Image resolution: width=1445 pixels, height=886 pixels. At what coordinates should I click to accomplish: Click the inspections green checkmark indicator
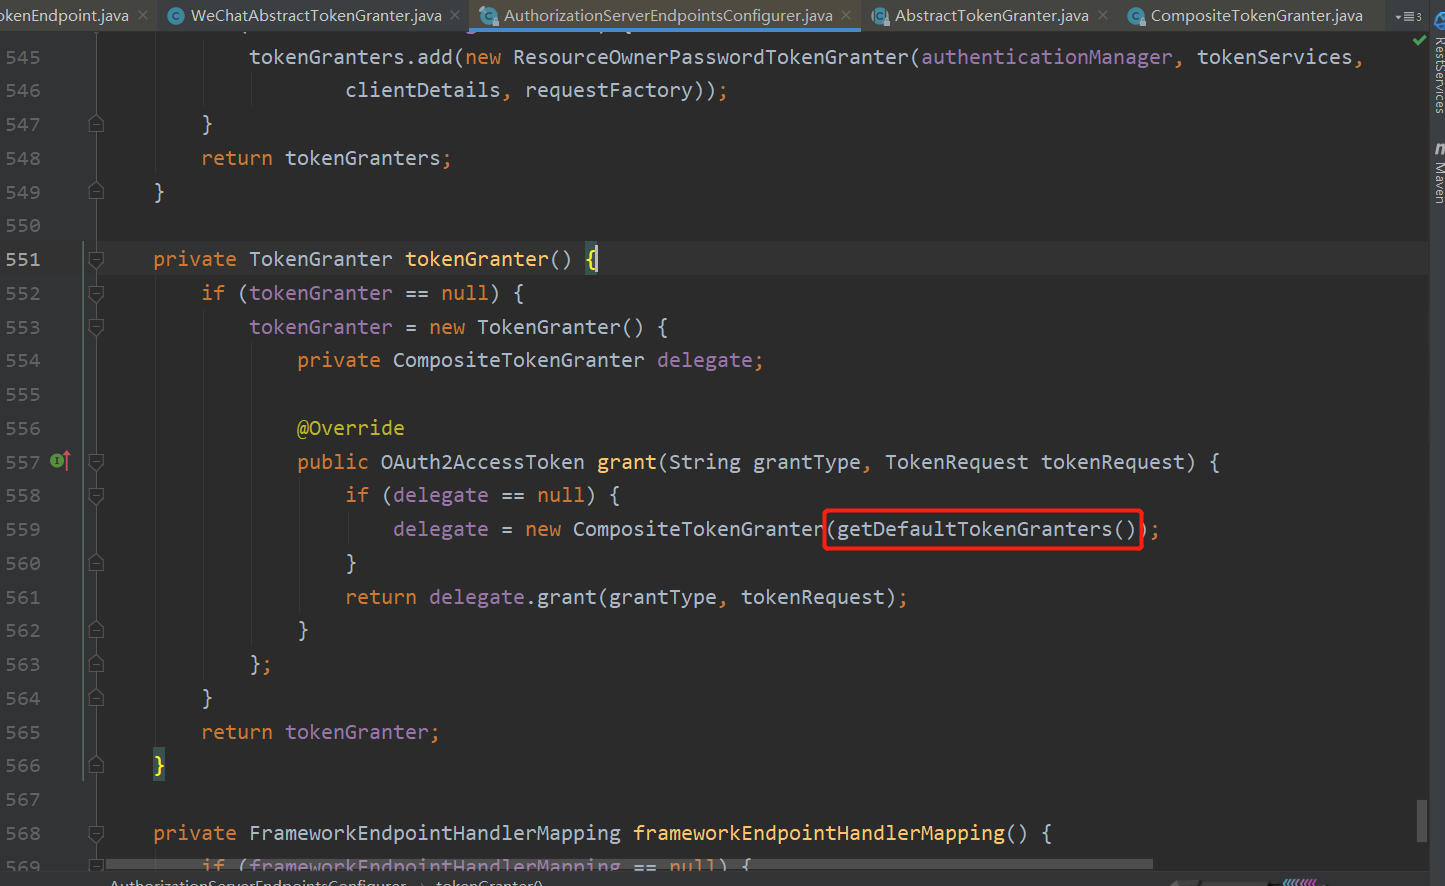click(1421, 40)
